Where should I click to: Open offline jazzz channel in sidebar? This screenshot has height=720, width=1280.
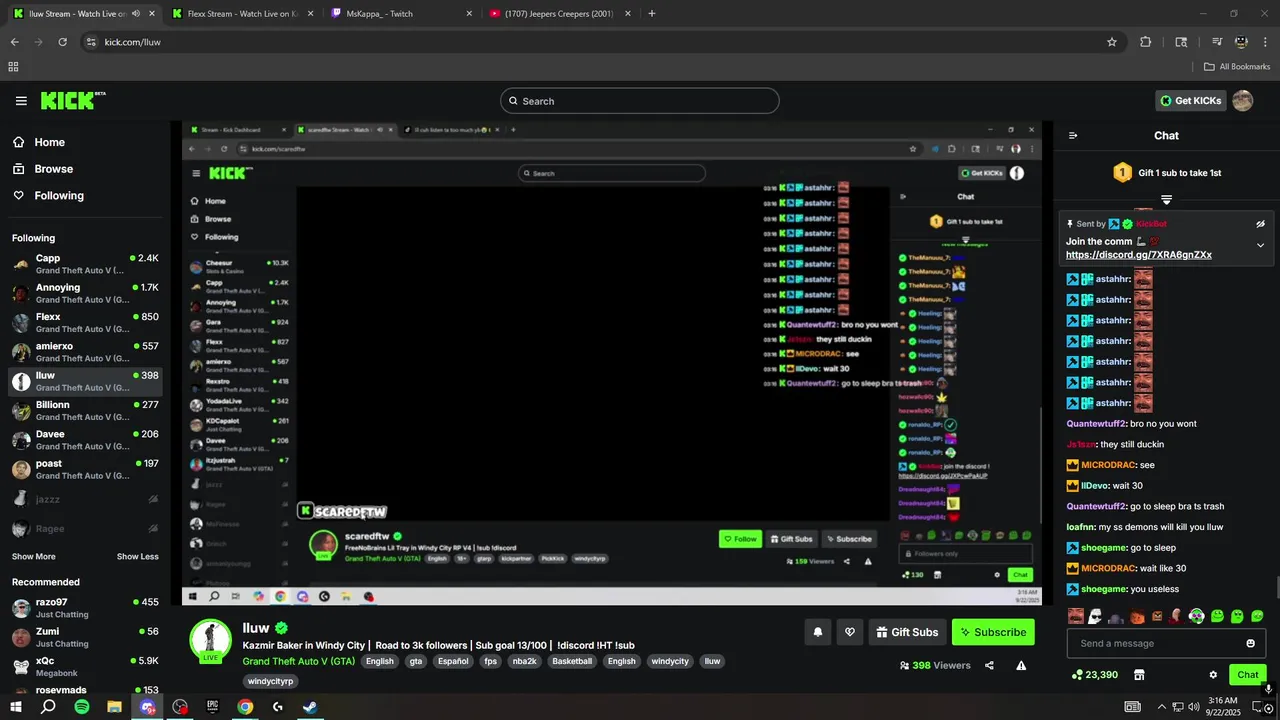click(85, 499)
